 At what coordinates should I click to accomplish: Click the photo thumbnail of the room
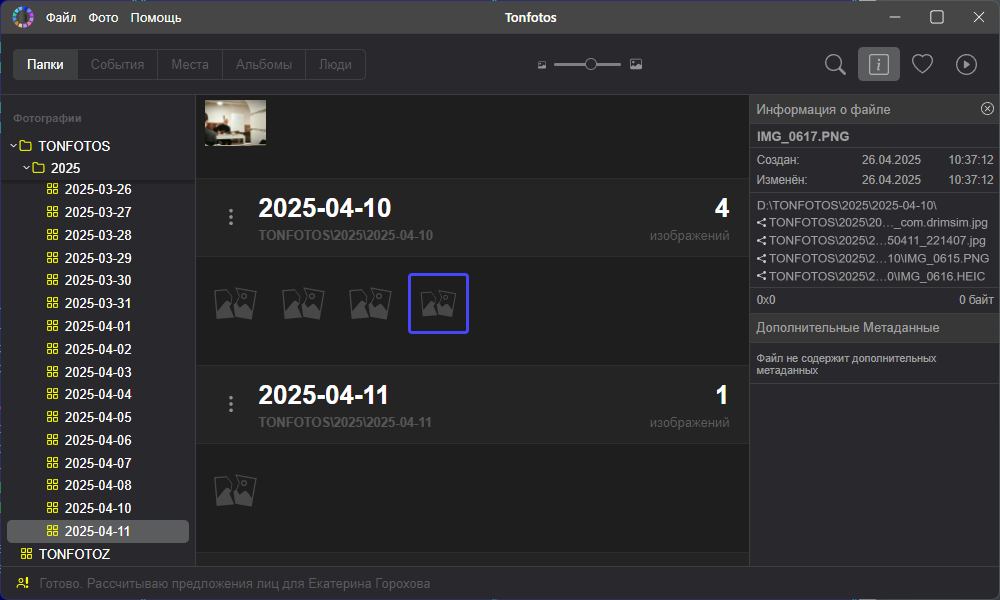235,122
